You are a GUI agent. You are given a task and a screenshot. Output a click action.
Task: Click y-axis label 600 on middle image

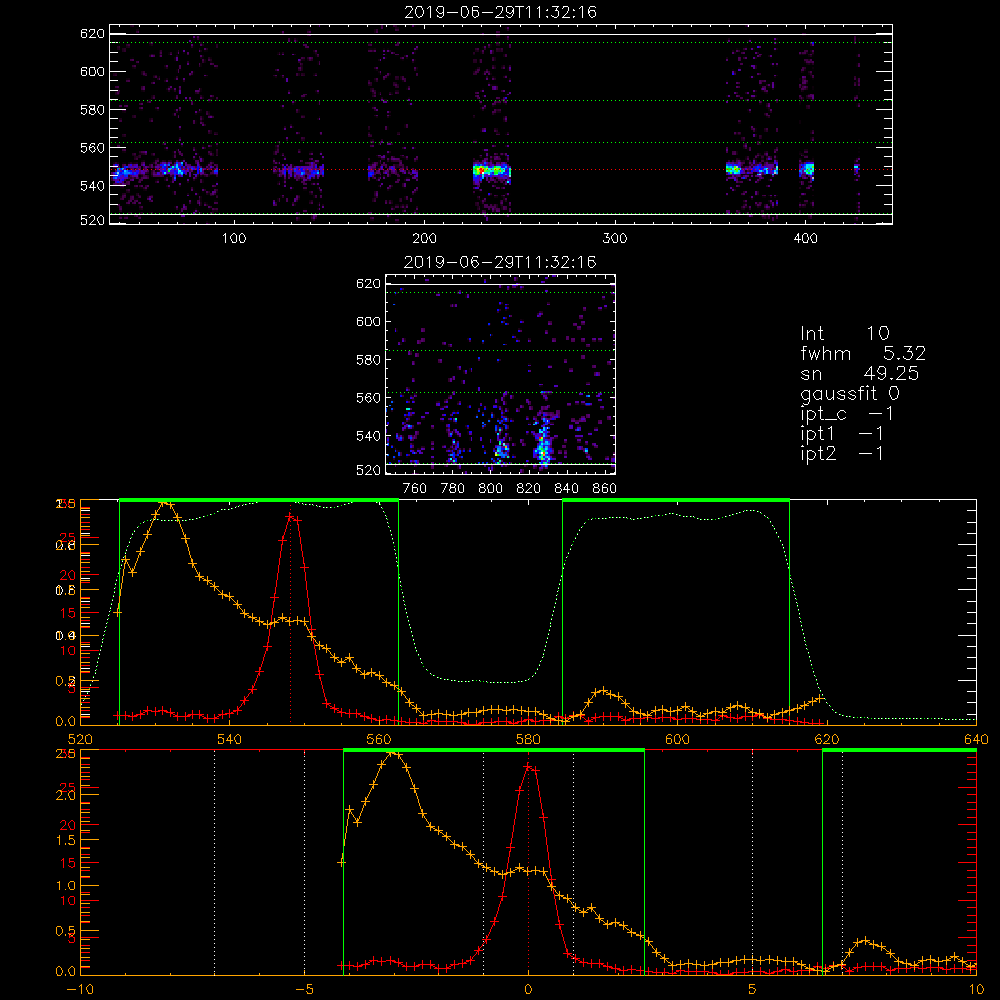click(x=369, y=321)
